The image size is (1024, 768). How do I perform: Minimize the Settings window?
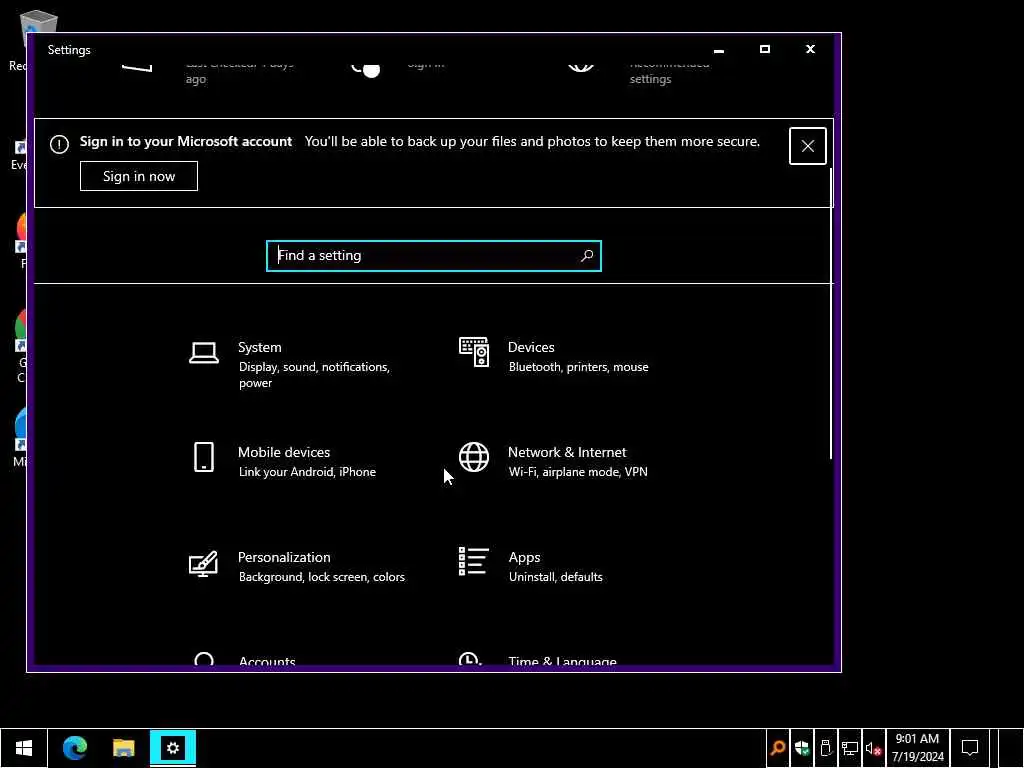(x=719, y=50)
